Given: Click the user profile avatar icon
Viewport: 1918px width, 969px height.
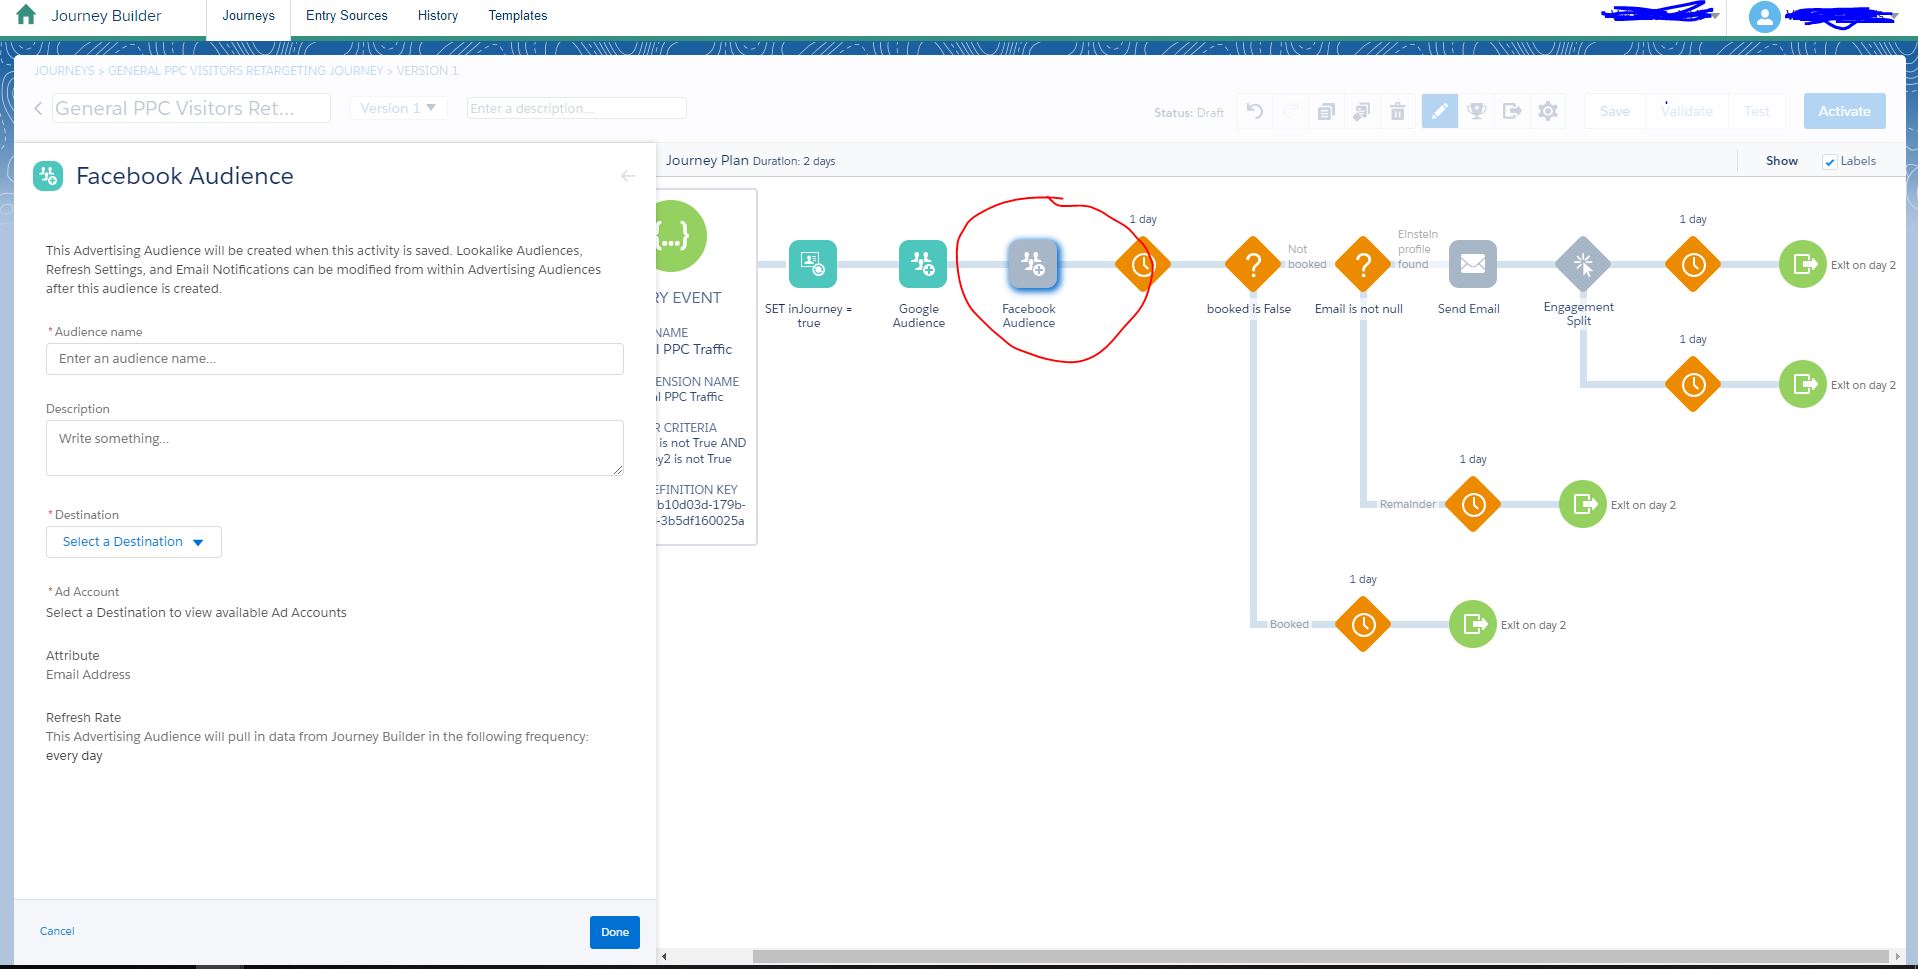Looking at the screenshot, I should (1764, 16).
